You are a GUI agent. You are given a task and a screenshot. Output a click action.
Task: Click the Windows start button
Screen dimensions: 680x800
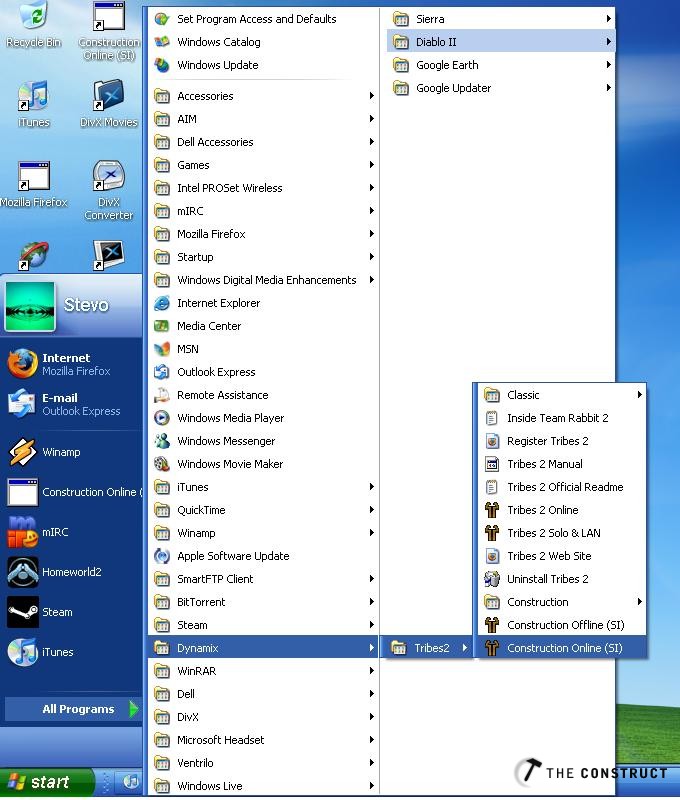tap(46, 782)
